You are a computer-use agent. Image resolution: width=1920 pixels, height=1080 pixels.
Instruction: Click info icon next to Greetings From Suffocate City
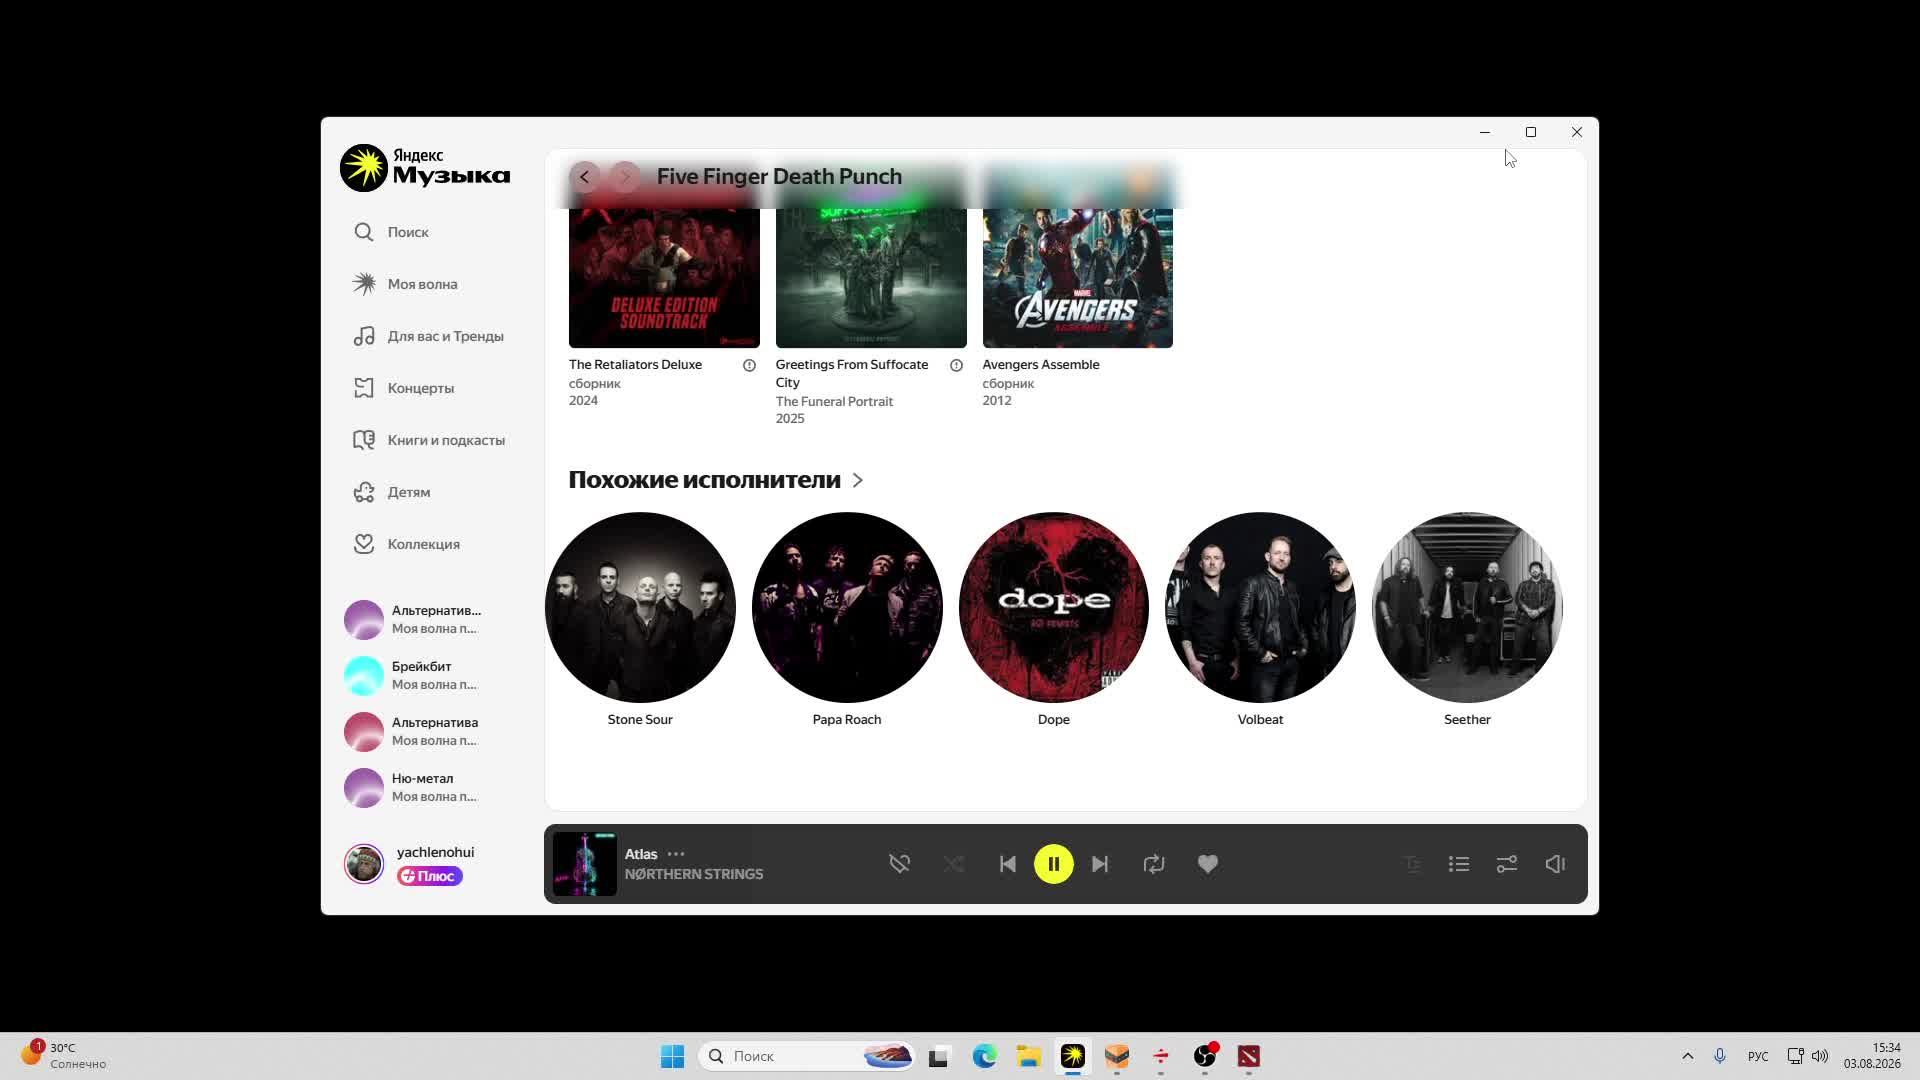956,365
